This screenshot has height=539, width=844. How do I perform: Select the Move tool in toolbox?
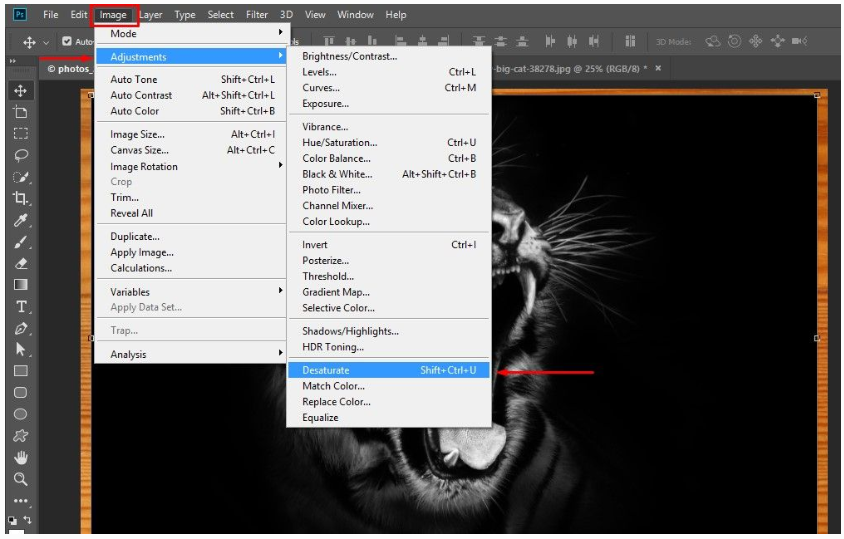pyautogui.click(x=20, y=90)
